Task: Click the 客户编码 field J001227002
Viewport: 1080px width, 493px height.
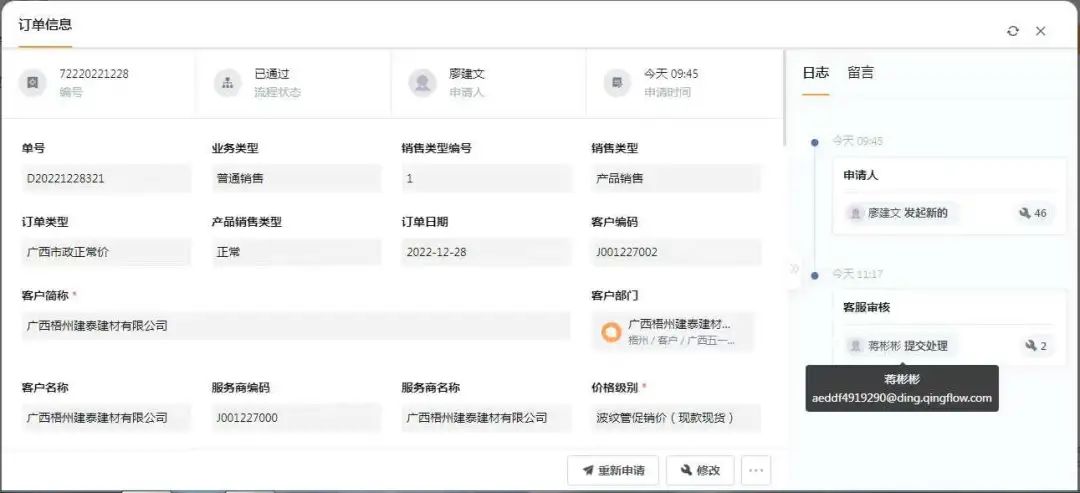Action: (x=676, y=252)
